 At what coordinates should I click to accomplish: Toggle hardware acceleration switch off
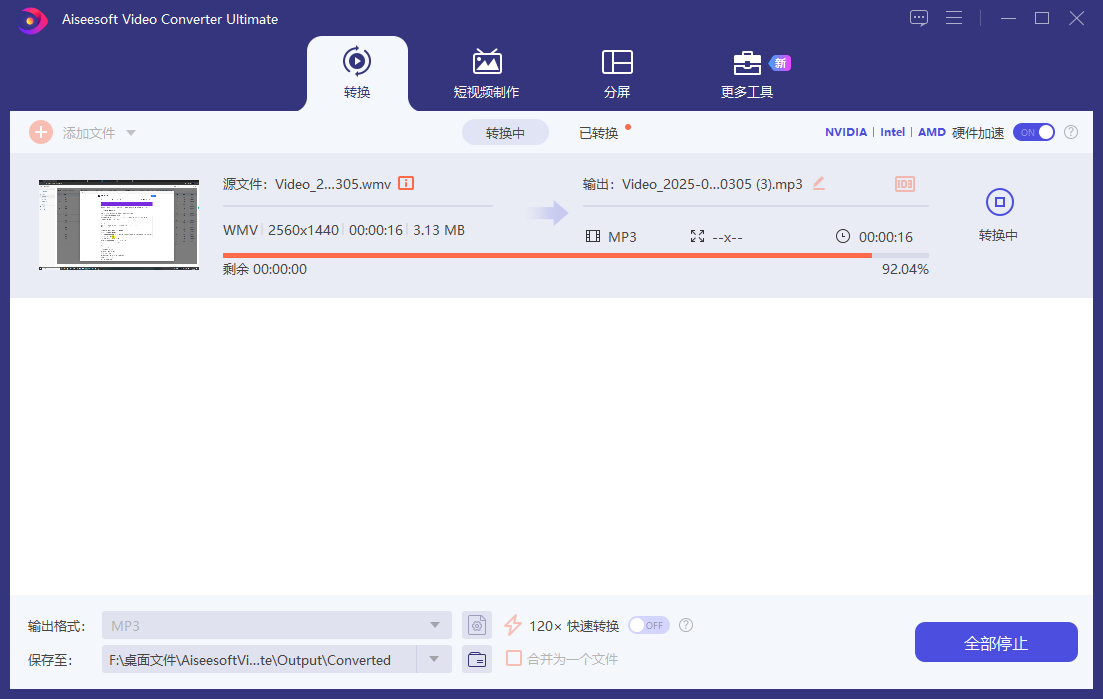(1034, 132)
